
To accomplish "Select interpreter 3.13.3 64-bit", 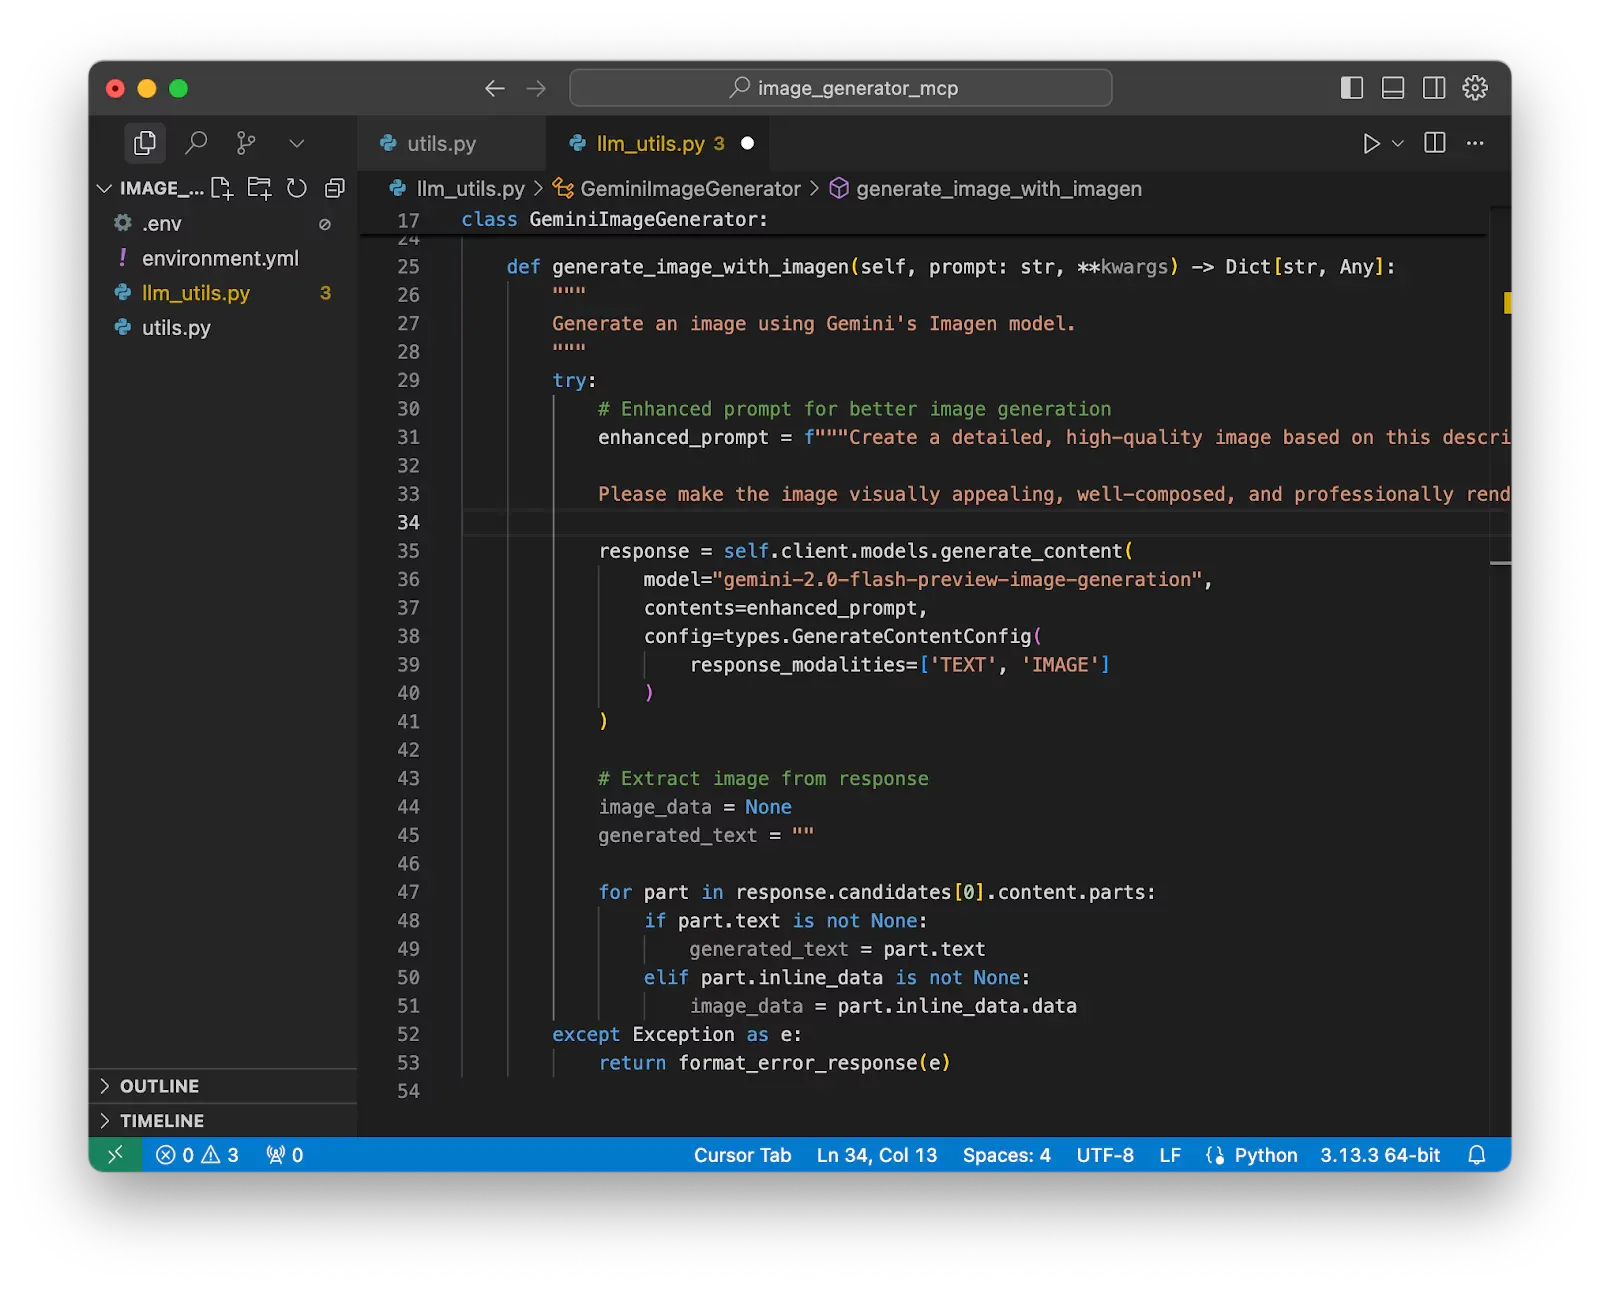I will coord(1380,1155).
